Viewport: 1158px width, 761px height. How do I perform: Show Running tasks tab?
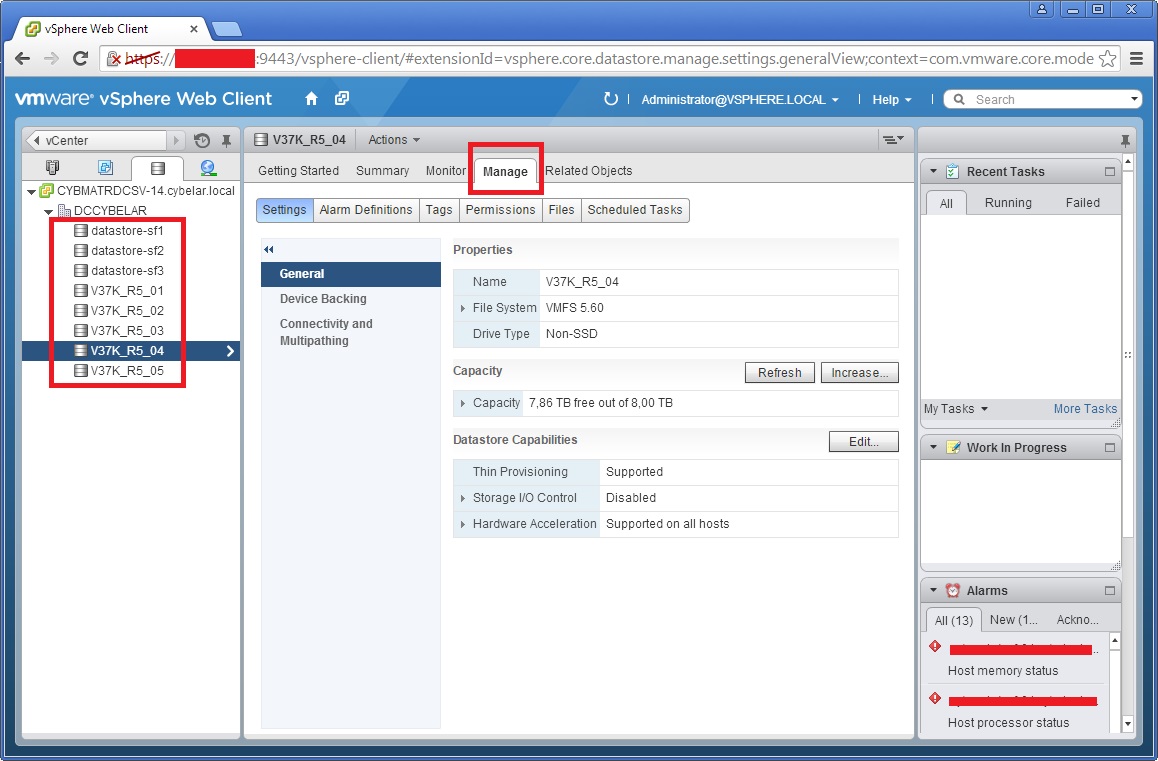[x=1008, y=202]
